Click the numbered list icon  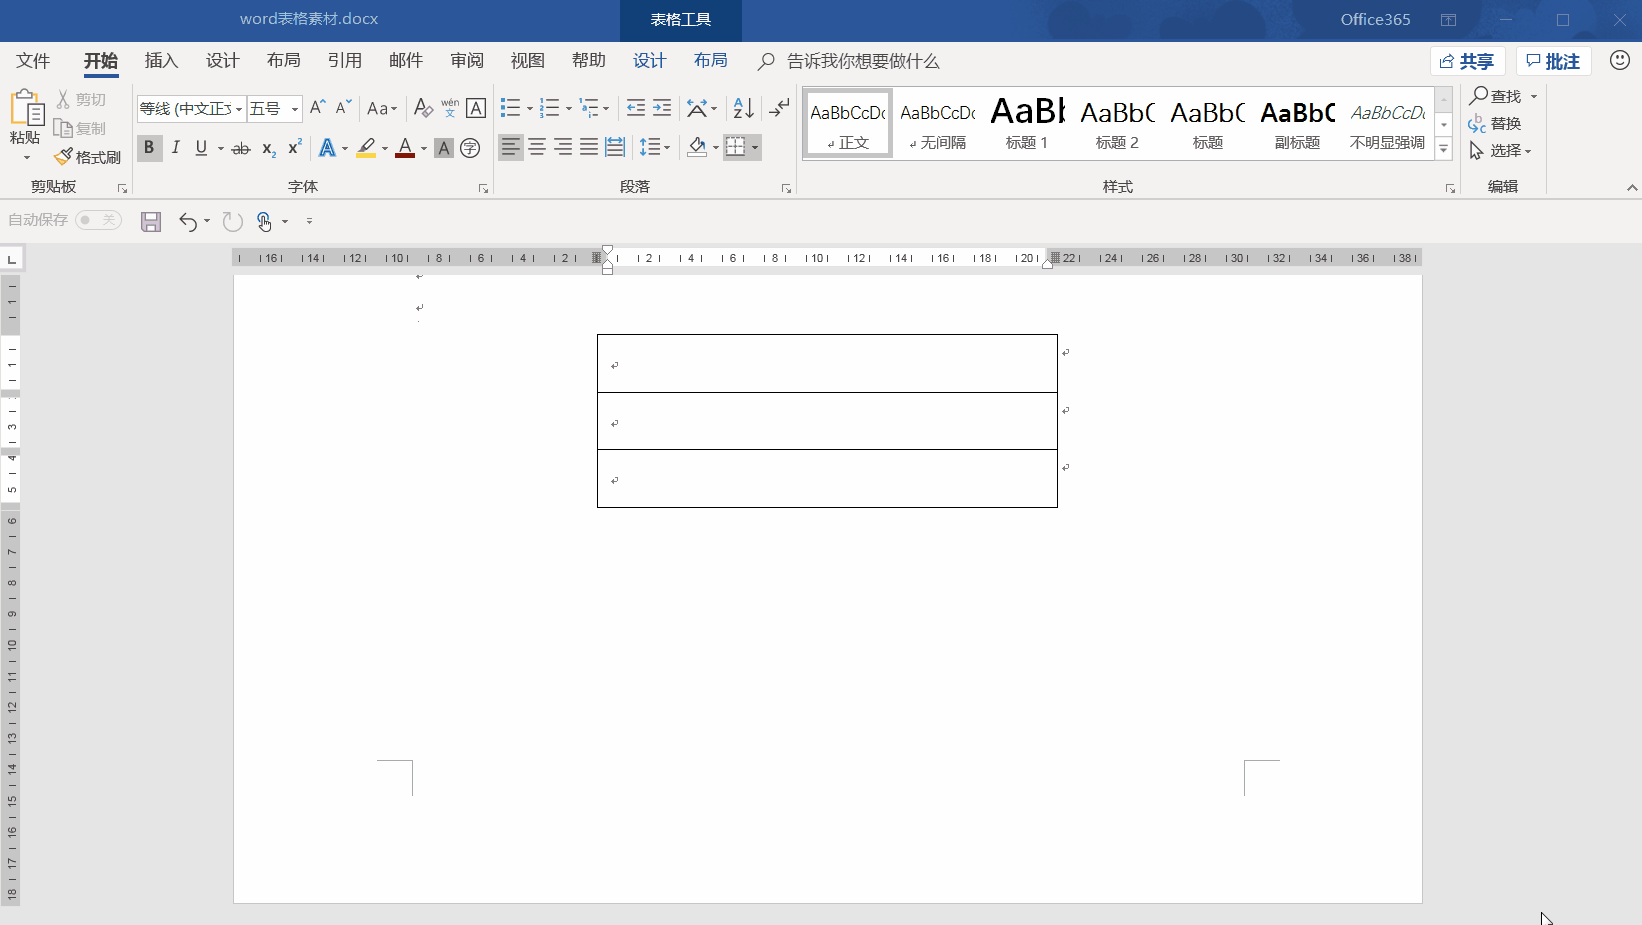[549, 107]
